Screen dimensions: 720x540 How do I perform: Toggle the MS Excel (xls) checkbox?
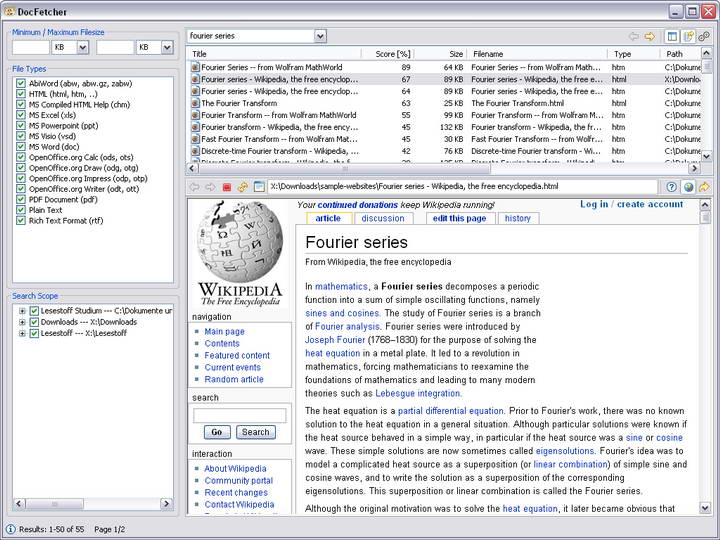(x=21, y=115)
